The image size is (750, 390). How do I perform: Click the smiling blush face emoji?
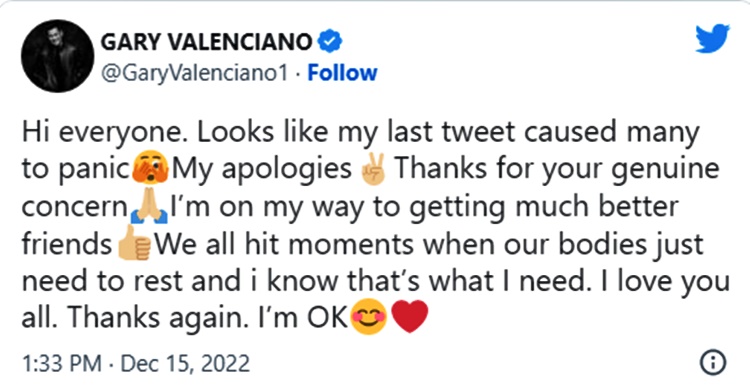pos(368,317)
